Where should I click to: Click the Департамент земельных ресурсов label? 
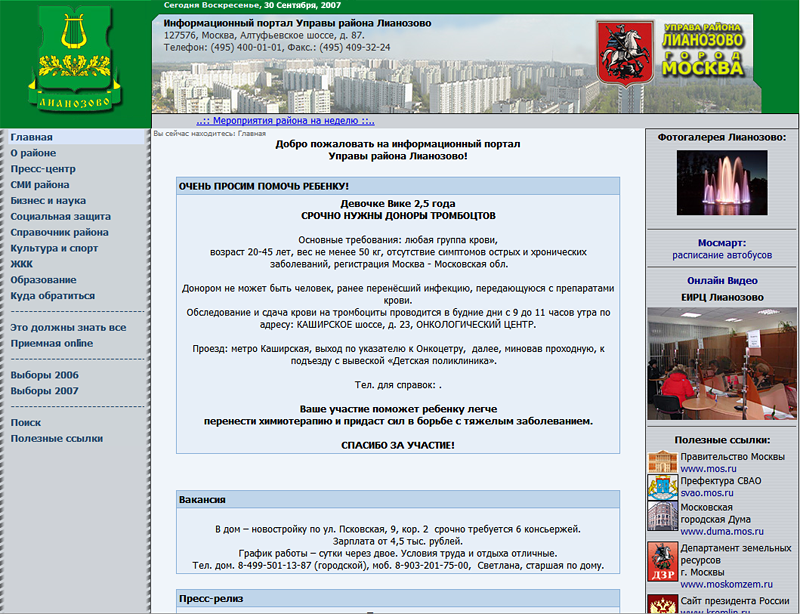(736, 560)
